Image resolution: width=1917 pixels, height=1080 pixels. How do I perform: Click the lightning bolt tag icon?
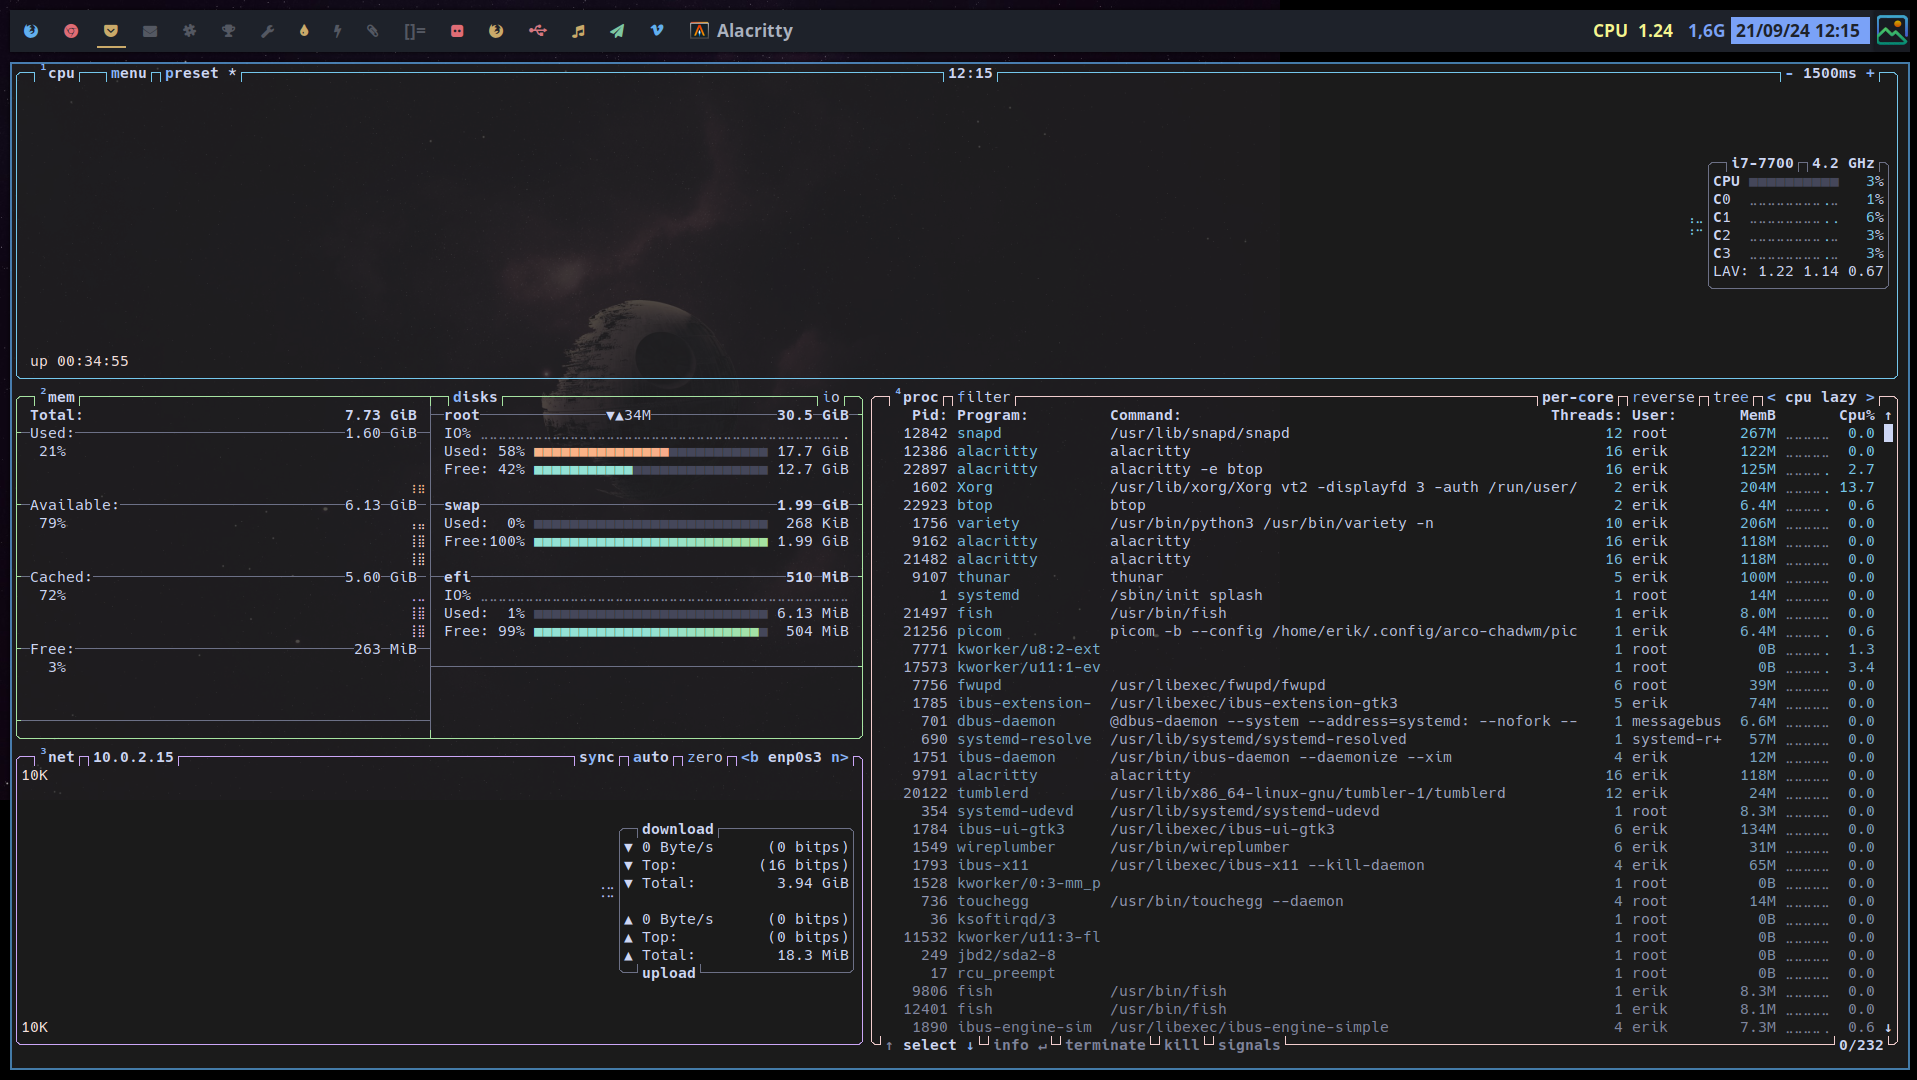pos(338,31)
